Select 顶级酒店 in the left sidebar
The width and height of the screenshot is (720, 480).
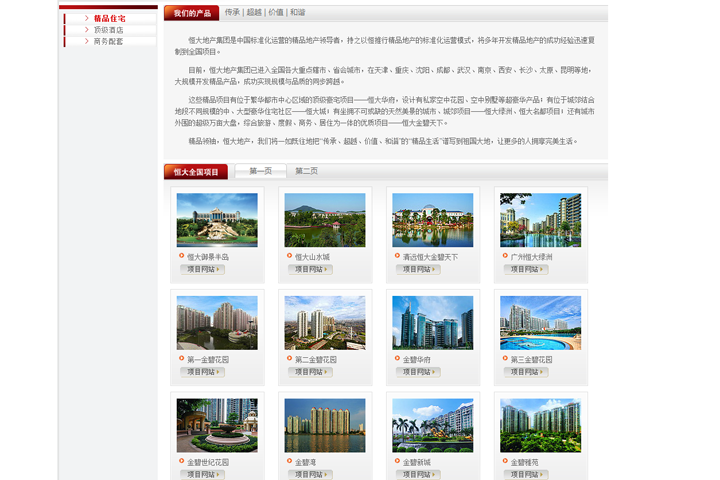pyautogui.click(x=109, y=30)
